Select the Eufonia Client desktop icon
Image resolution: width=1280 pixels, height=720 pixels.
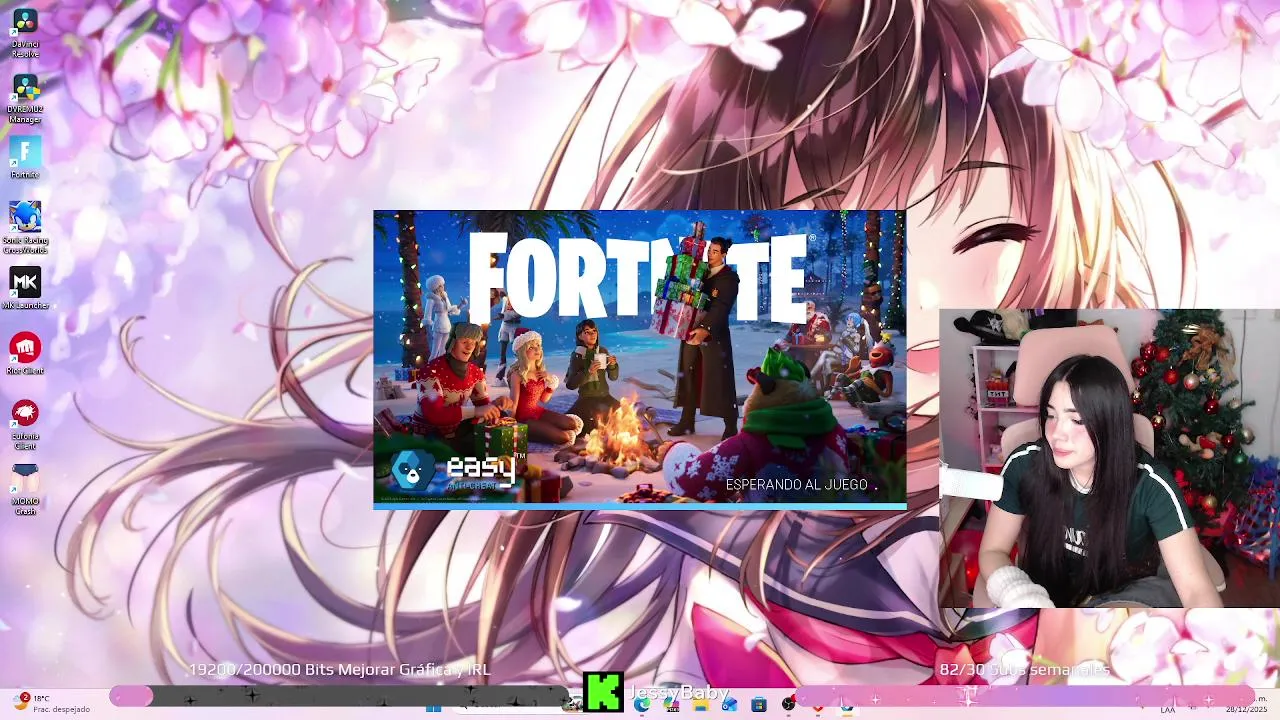25,423
